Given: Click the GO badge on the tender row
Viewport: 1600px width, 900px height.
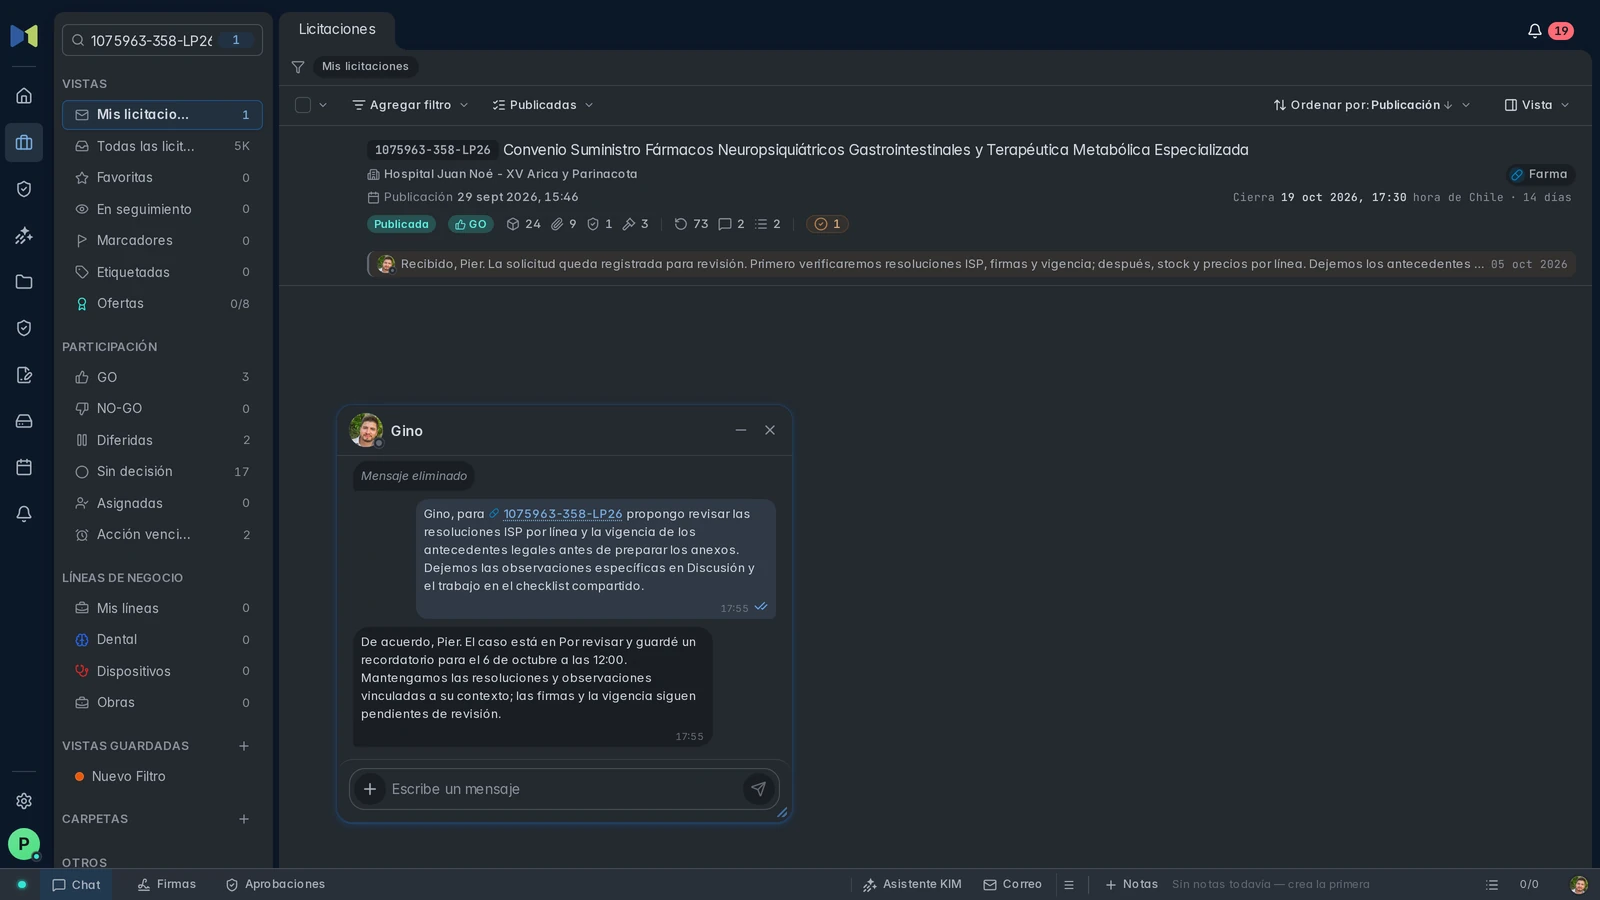Looking at the screenshot, I should pos(471,224).
